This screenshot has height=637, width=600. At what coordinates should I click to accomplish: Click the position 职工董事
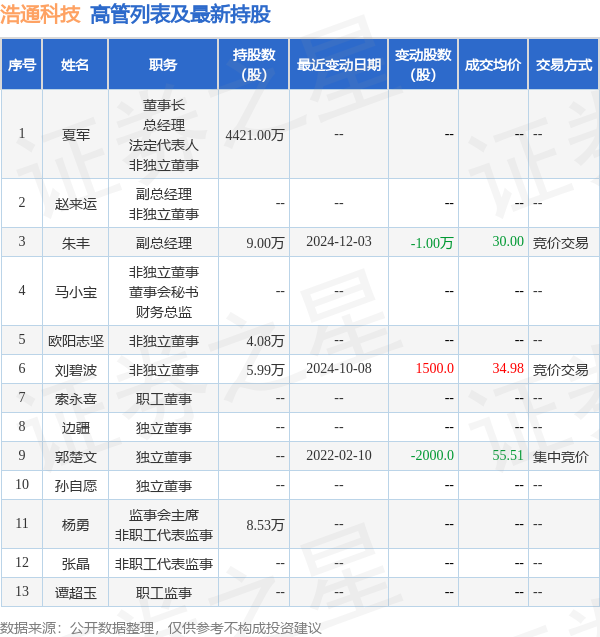point(164,399)
